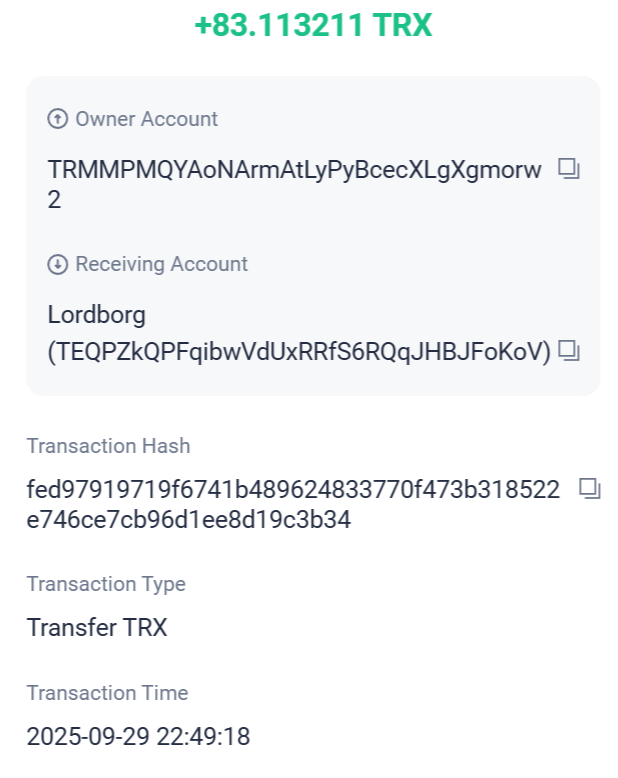Click the Transaction Time label
The width and height of the screenshot is (618, 778).
pyautogui.click(x=107, y=693)
